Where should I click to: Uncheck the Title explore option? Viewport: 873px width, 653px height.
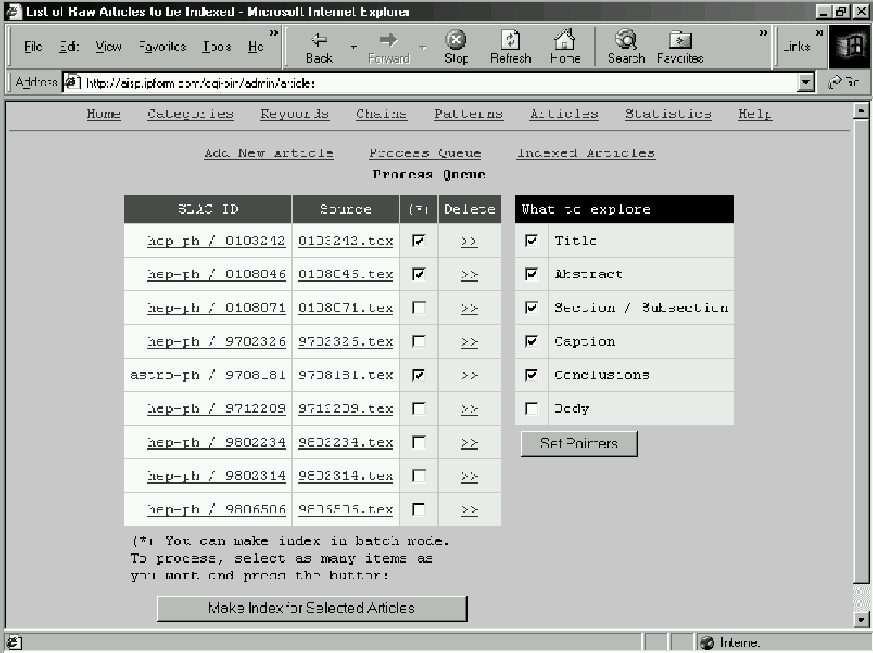point(532,240)
